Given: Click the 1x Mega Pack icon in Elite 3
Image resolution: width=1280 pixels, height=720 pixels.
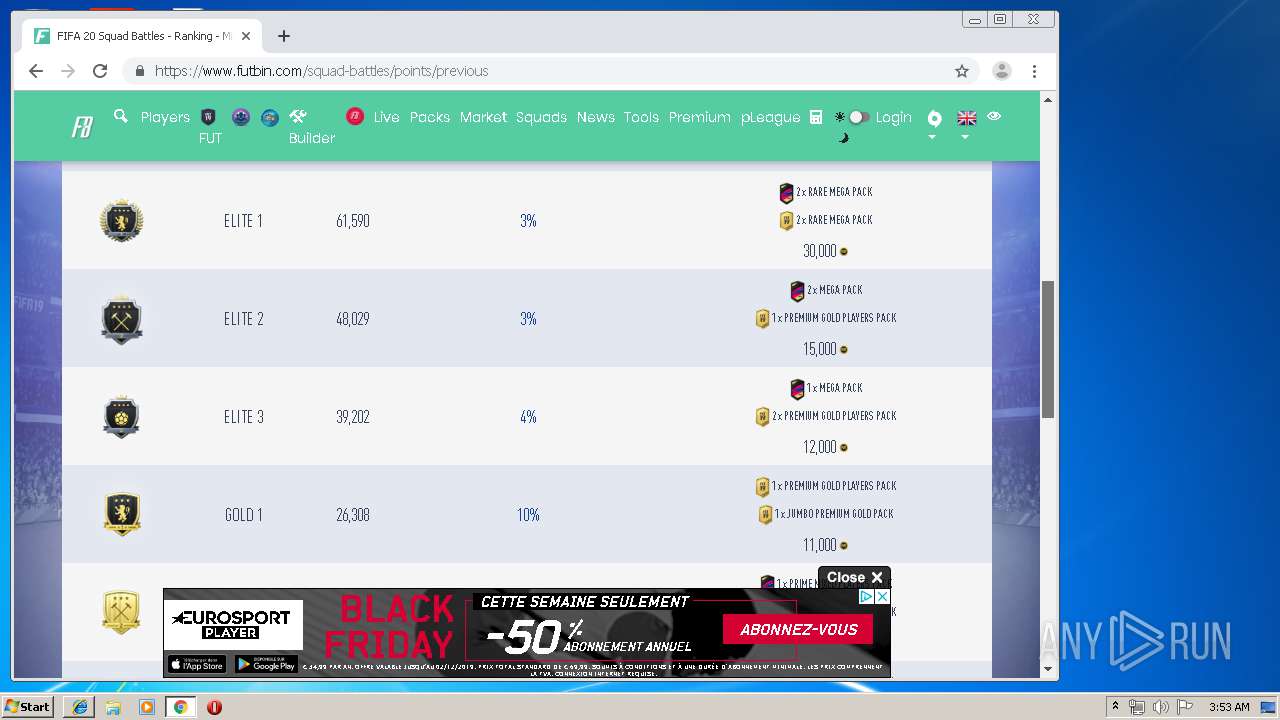Looking at the screenshot, I should tap(797, 389).
